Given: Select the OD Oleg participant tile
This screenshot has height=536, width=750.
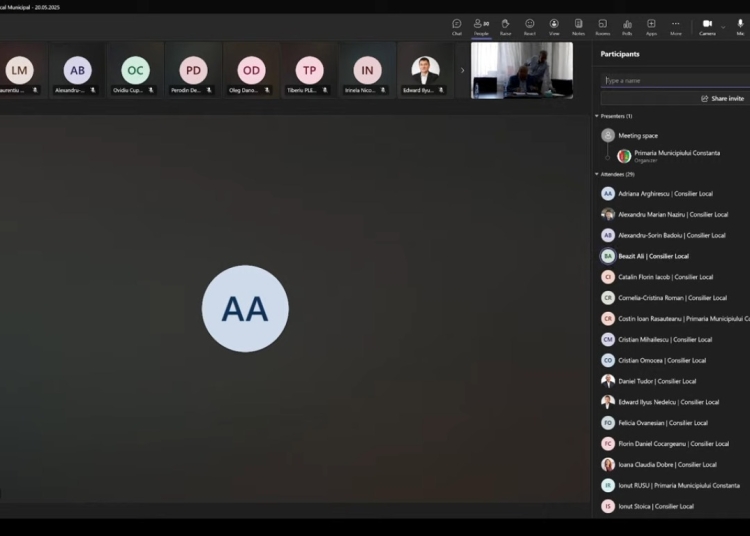Looking at the screenshot, I should tap(251, 70).
